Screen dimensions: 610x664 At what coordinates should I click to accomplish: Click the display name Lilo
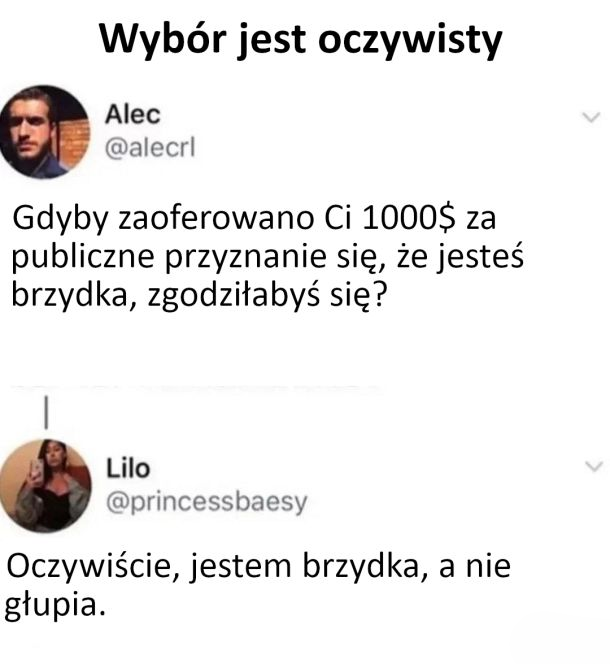(128, 468)
